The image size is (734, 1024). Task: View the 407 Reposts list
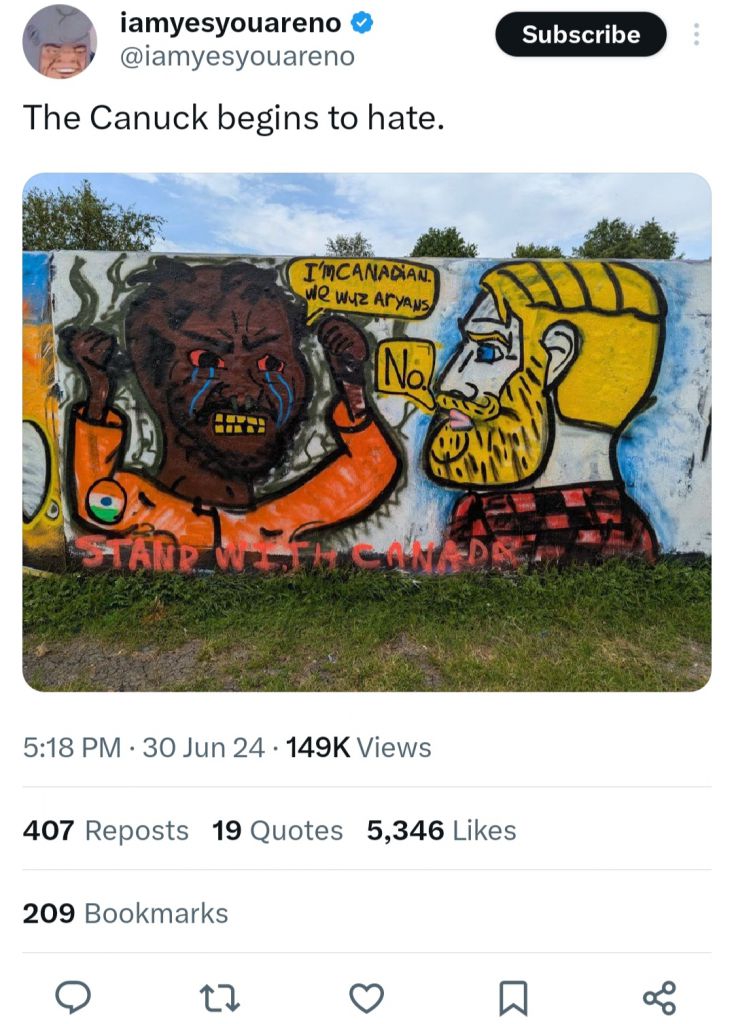tap(106, 831)
